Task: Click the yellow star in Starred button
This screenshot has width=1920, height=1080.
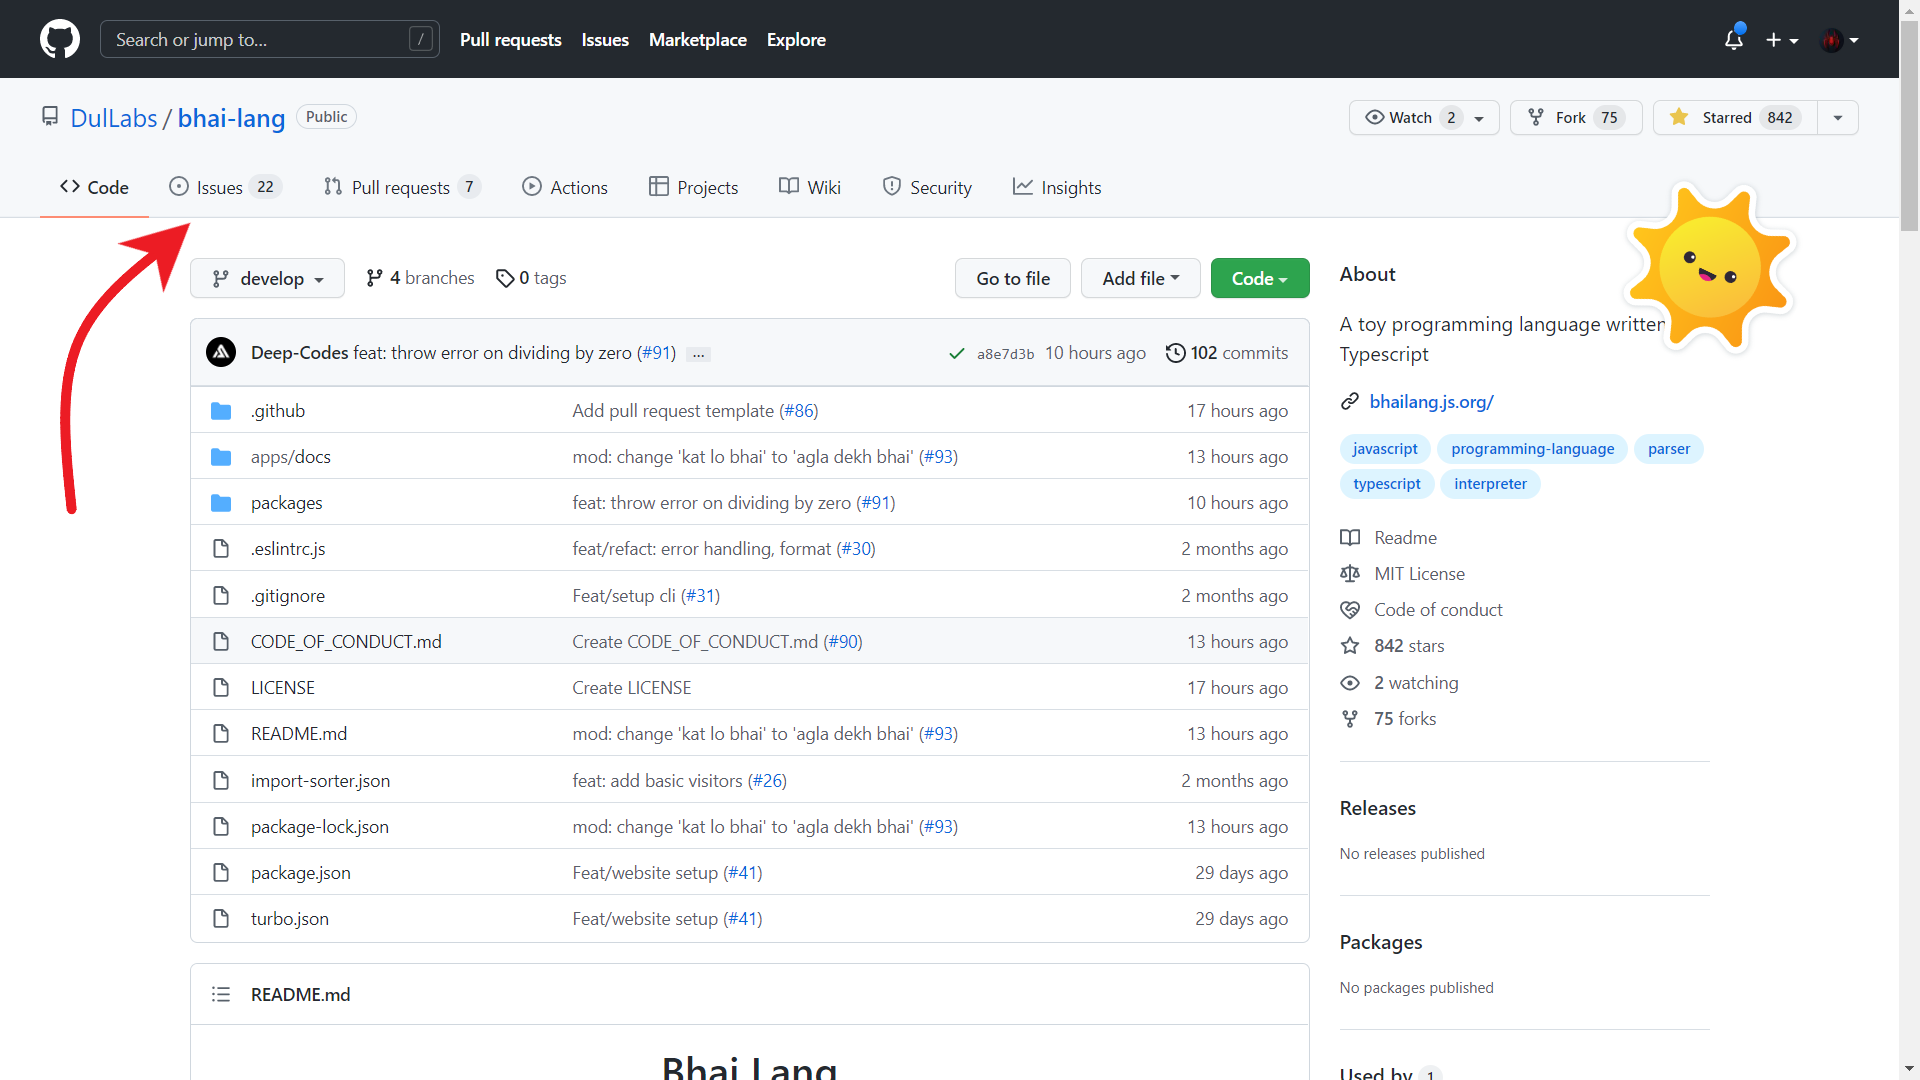Action: click(1679, 117)
